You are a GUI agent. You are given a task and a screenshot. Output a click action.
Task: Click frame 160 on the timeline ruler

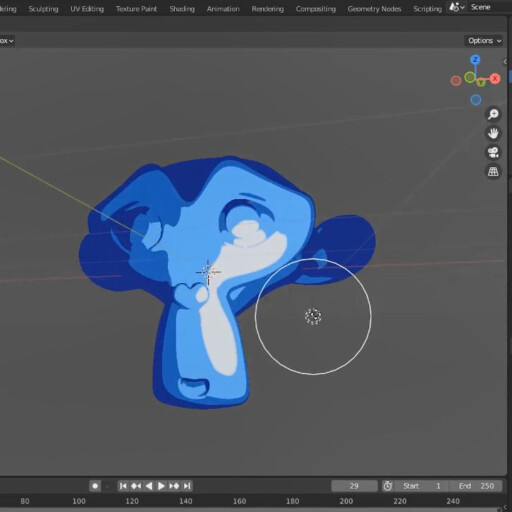click(x=239, y=501)
